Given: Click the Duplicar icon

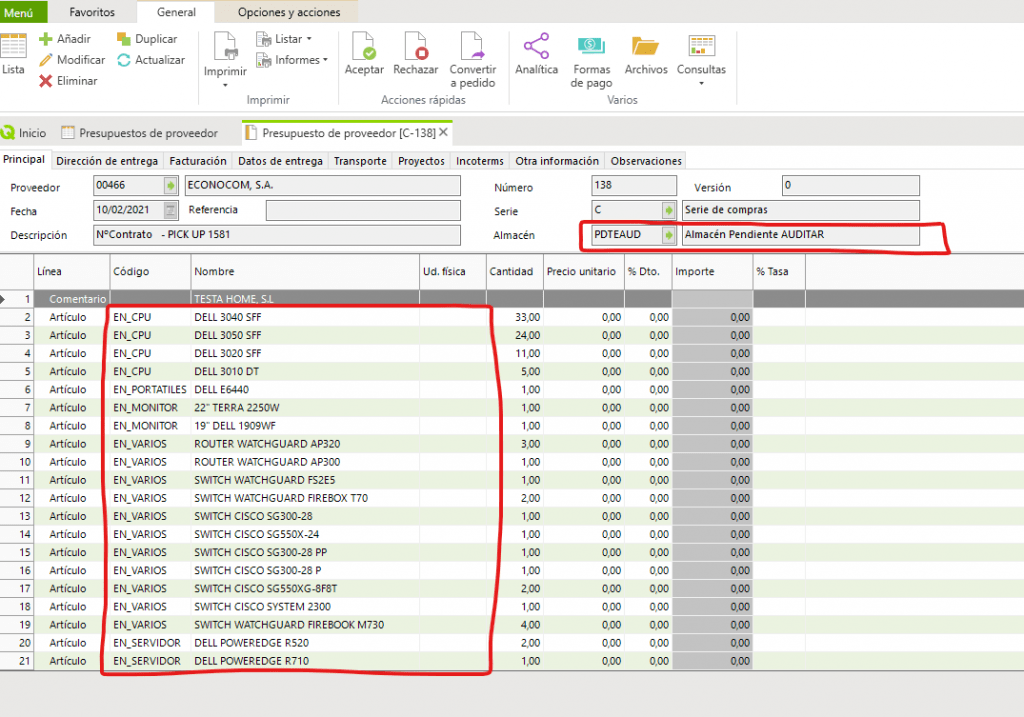Looking at the screenshot, I should tap(123, 39).
